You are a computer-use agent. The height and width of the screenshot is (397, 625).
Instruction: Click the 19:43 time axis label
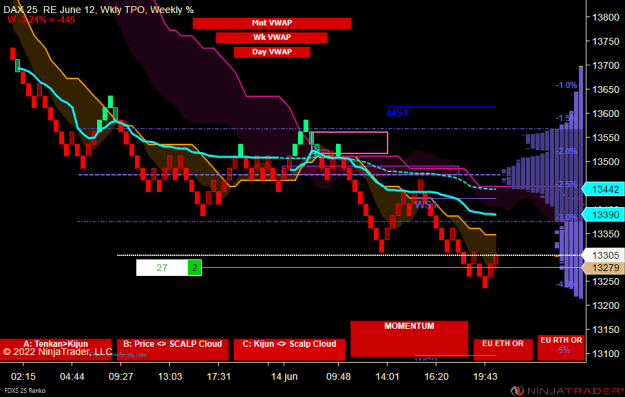[x=485, y=377]
